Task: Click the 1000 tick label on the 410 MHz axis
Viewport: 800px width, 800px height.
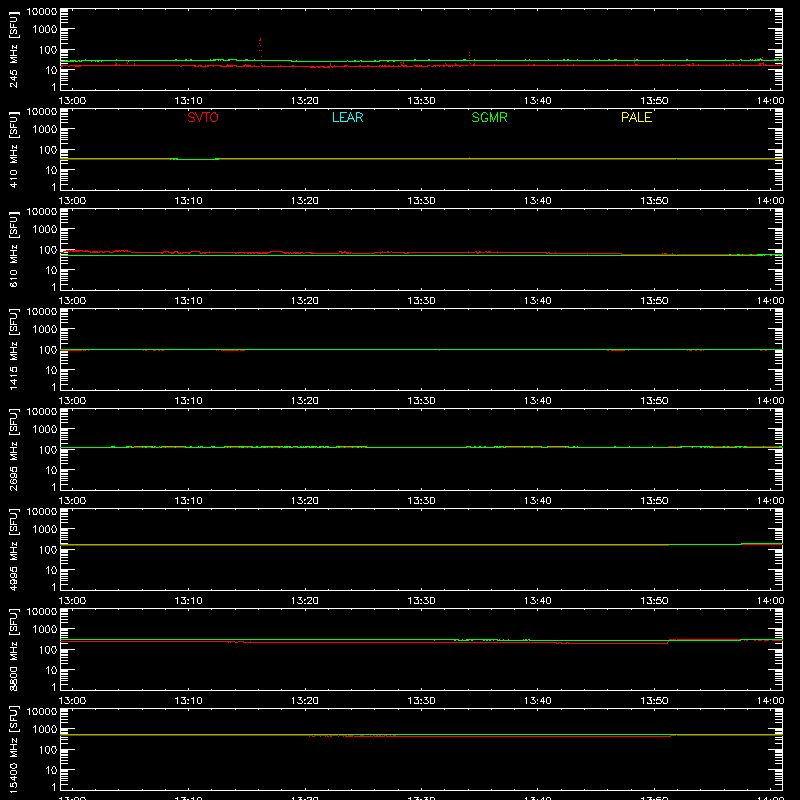Action: 45,130
